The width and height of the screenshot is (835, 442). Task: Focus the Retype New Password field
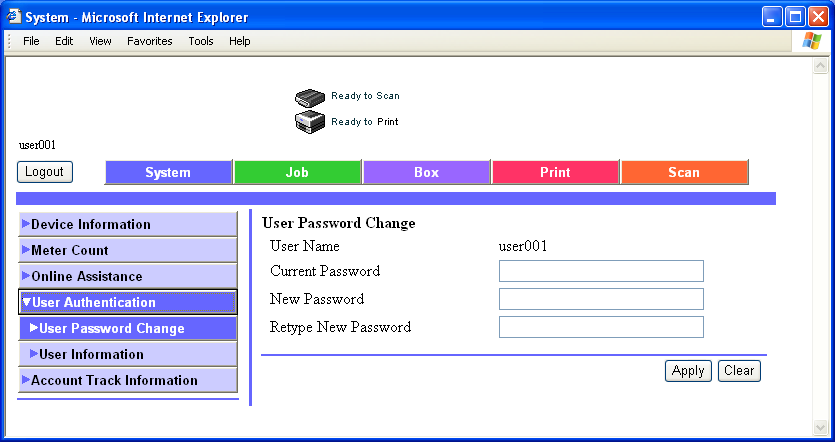tap(601, 327)
